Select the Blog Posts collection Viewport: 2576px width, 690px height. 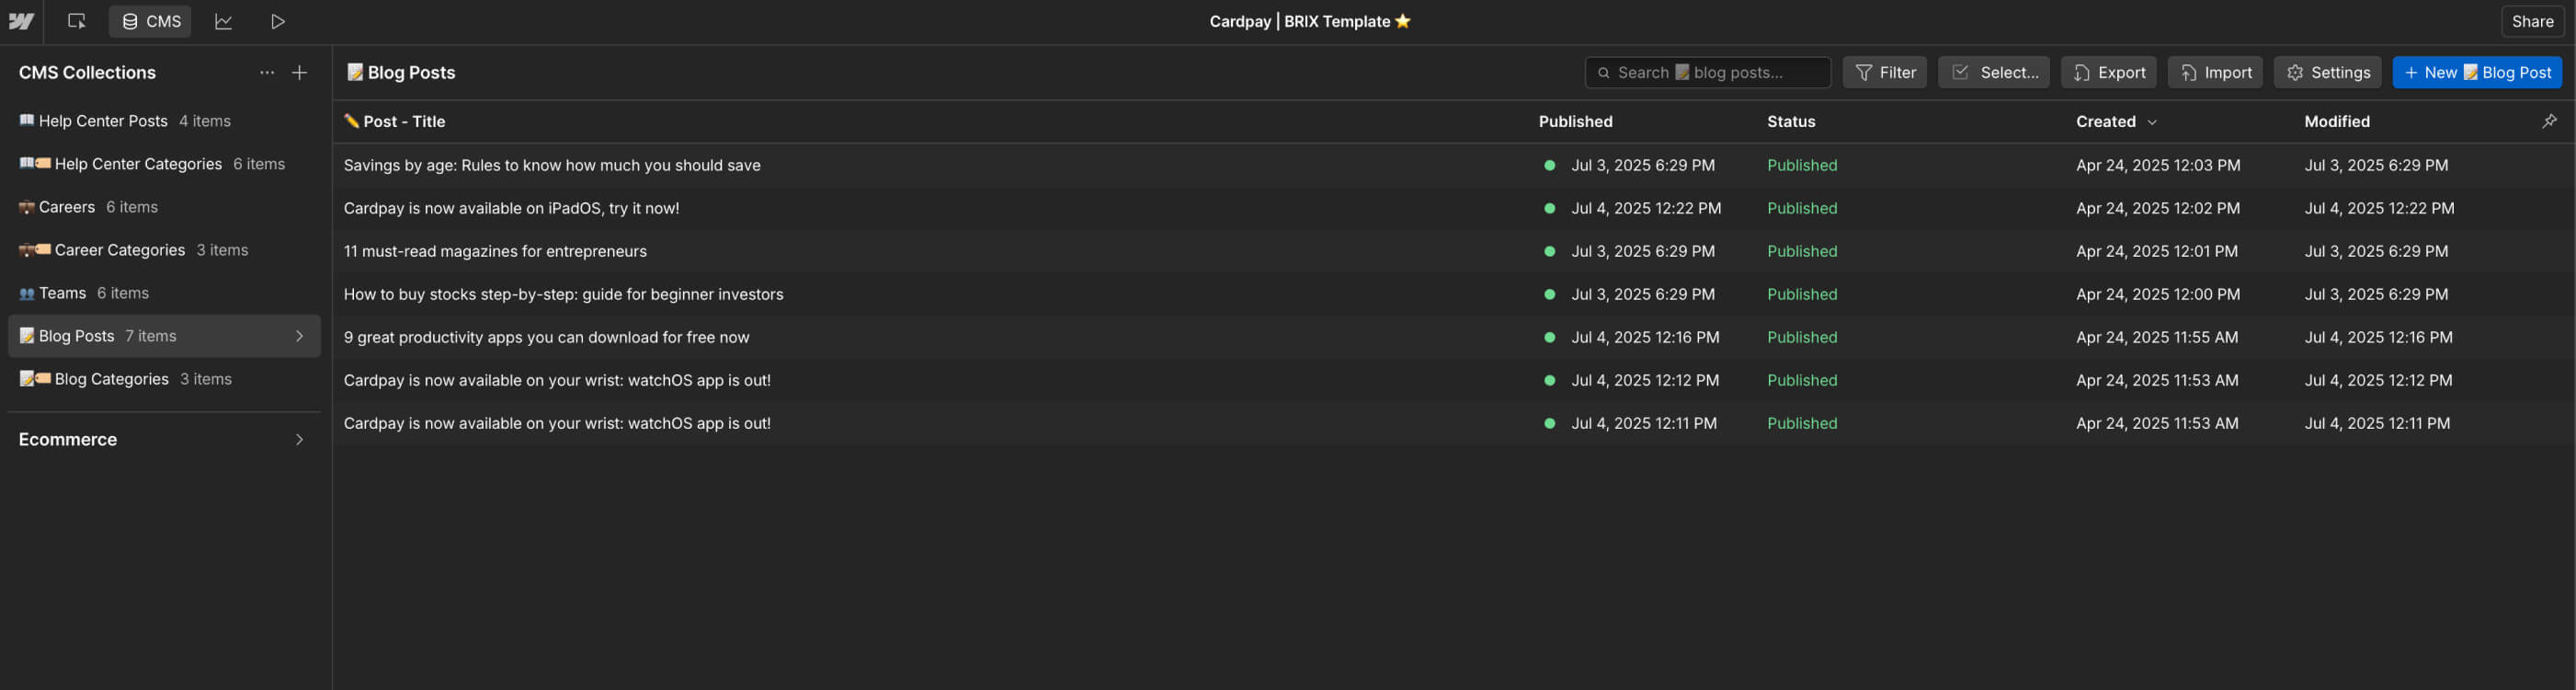164,336
